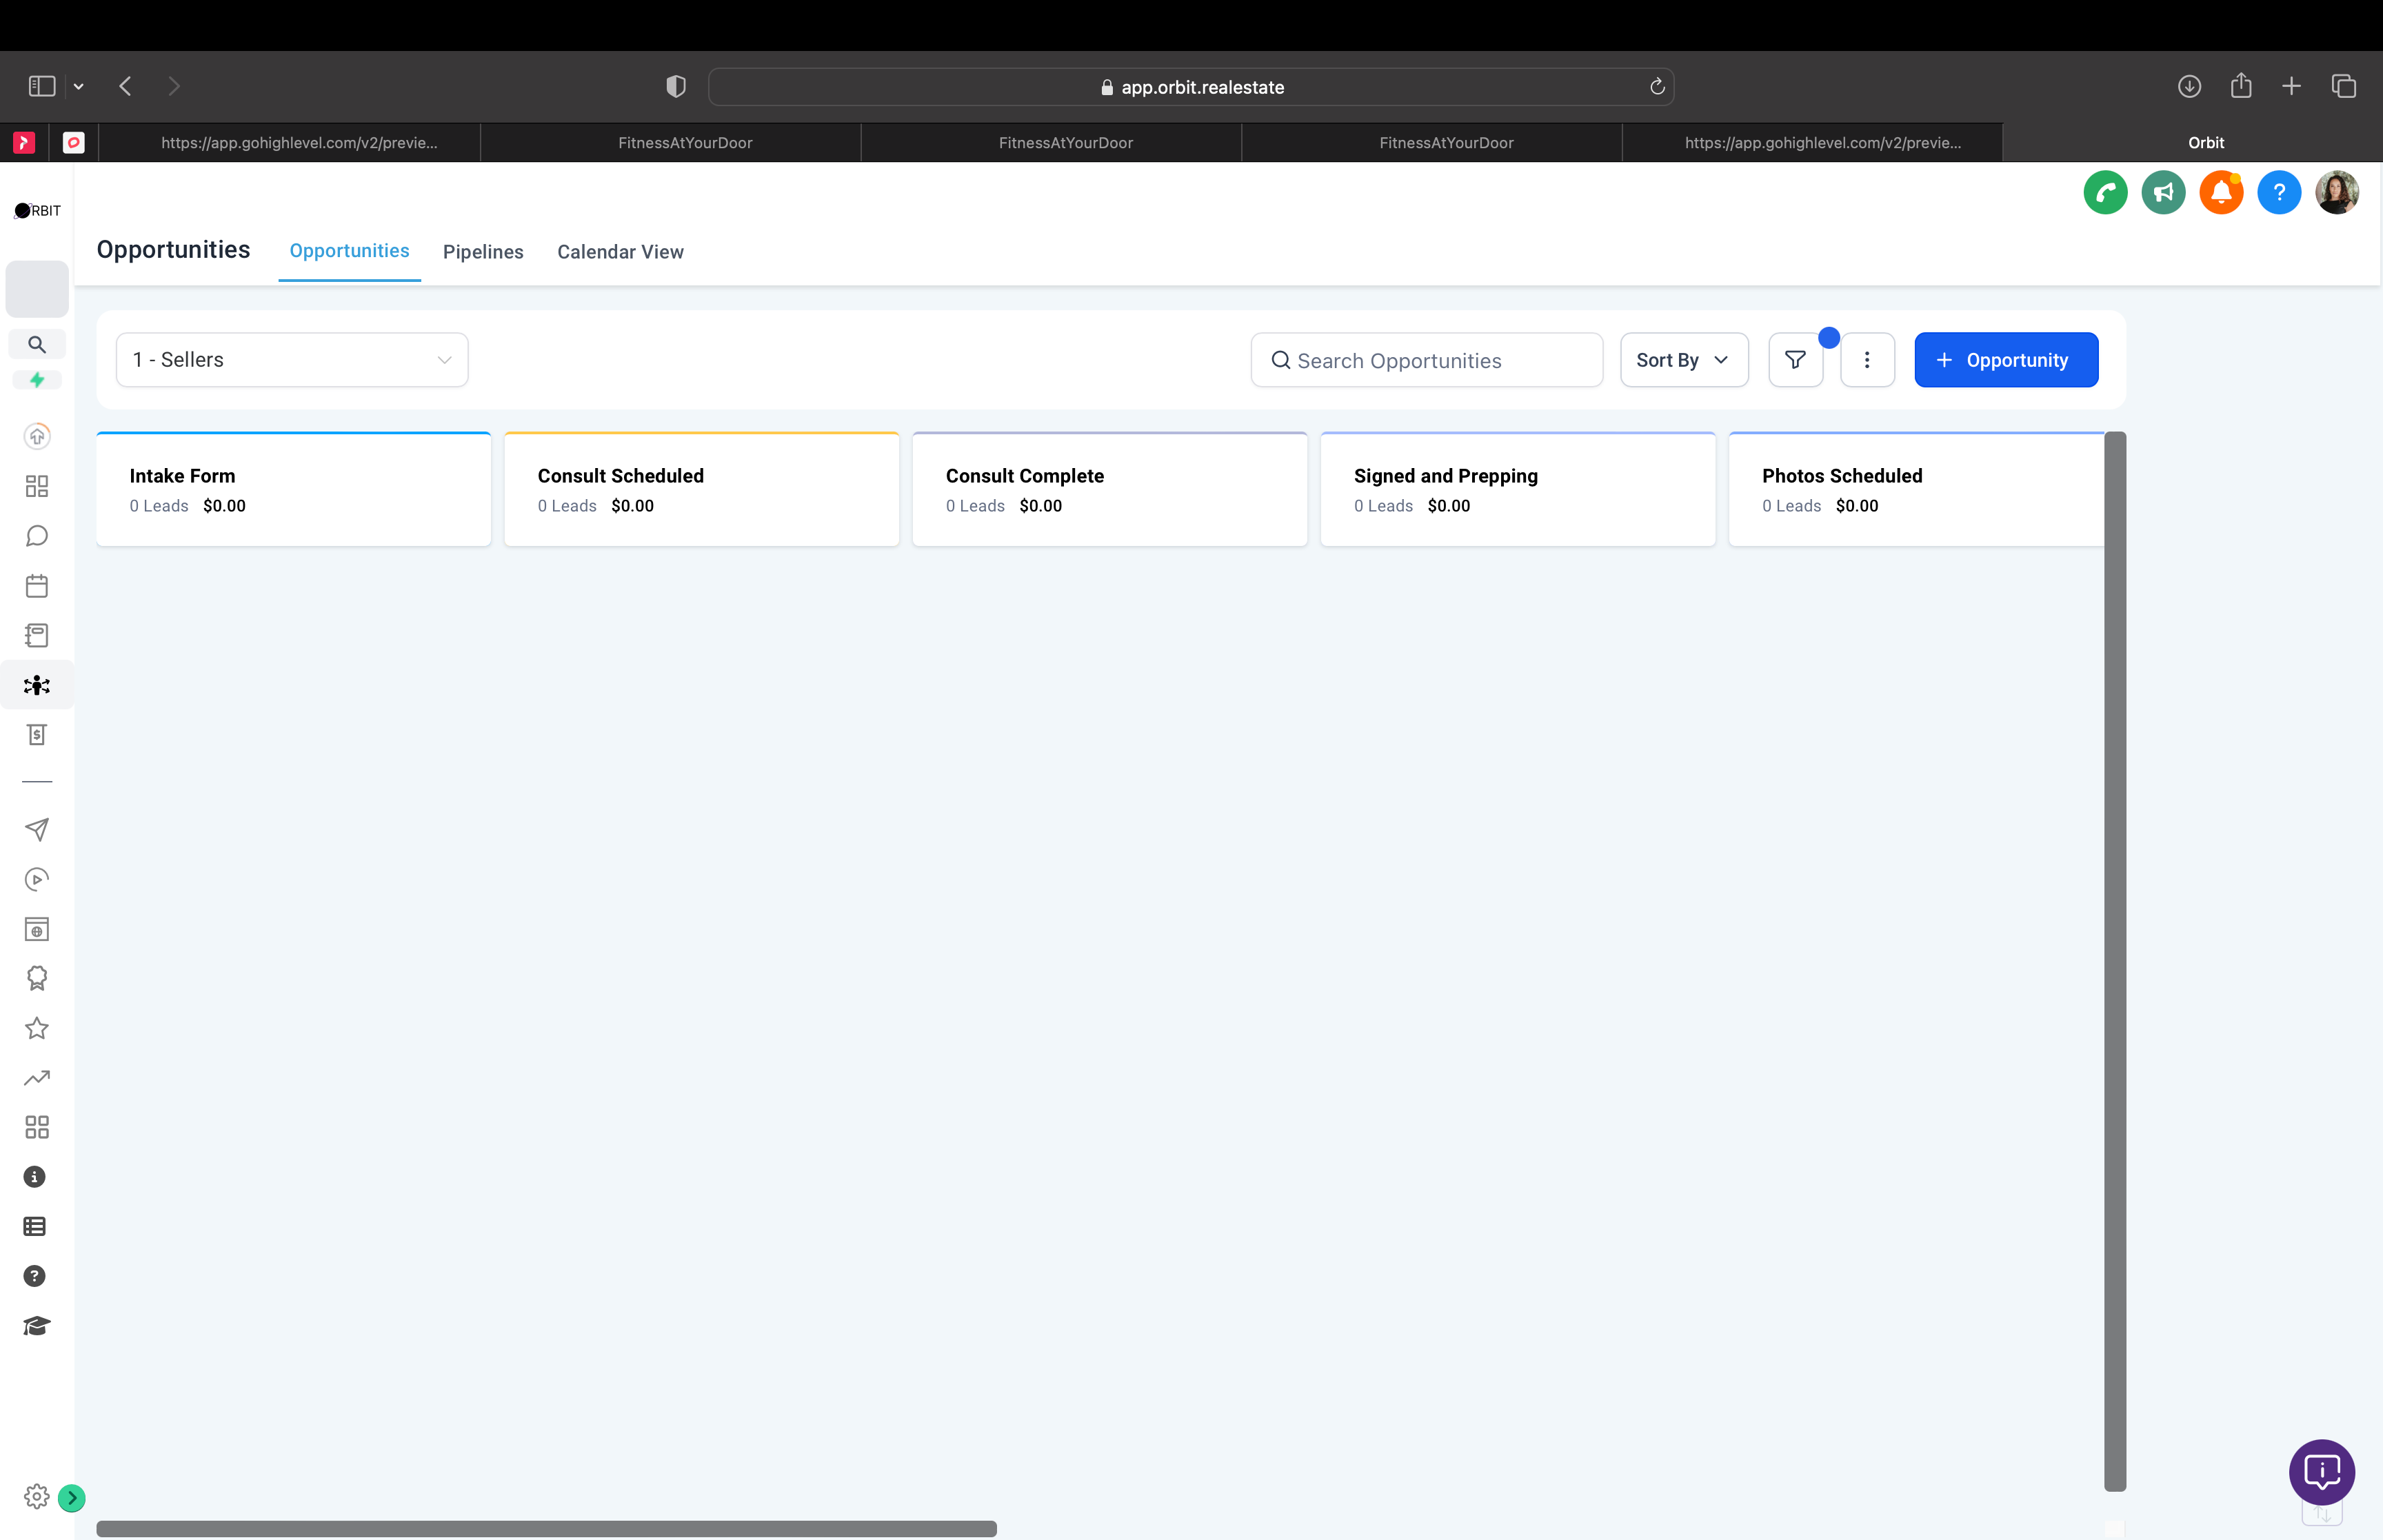2383x1540 pixels.
Task: Open the orange bell notifications
Action: point(2220,192)
